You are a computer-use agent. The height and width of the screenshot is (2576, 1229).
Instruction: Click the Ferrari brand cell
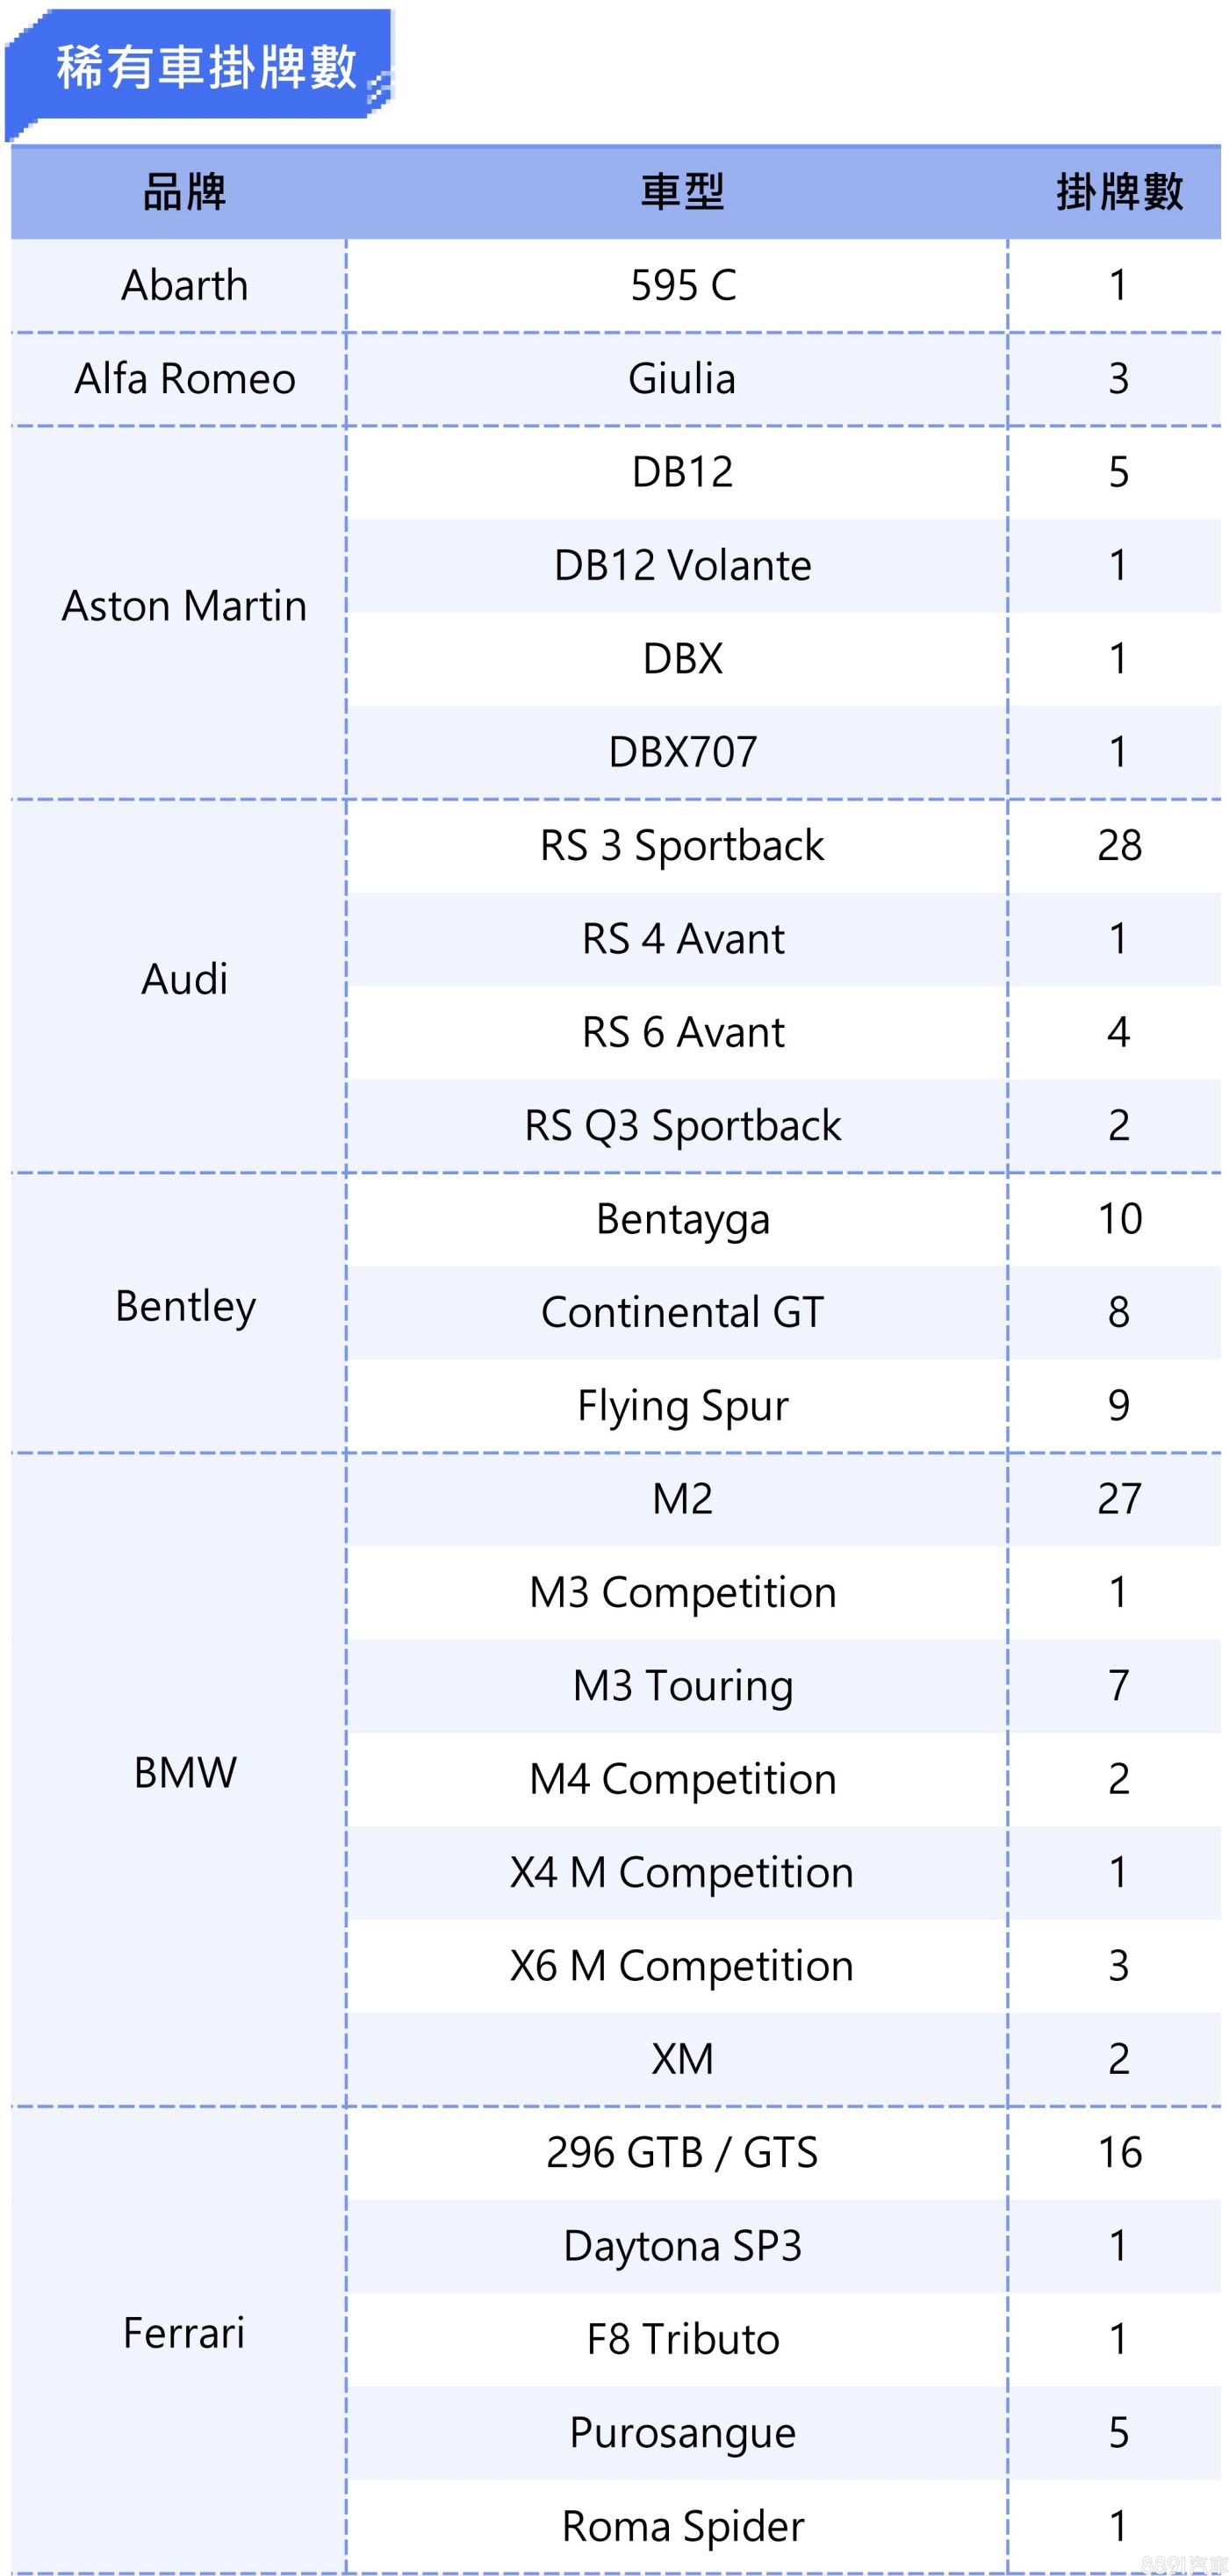tap(184, 2333)
